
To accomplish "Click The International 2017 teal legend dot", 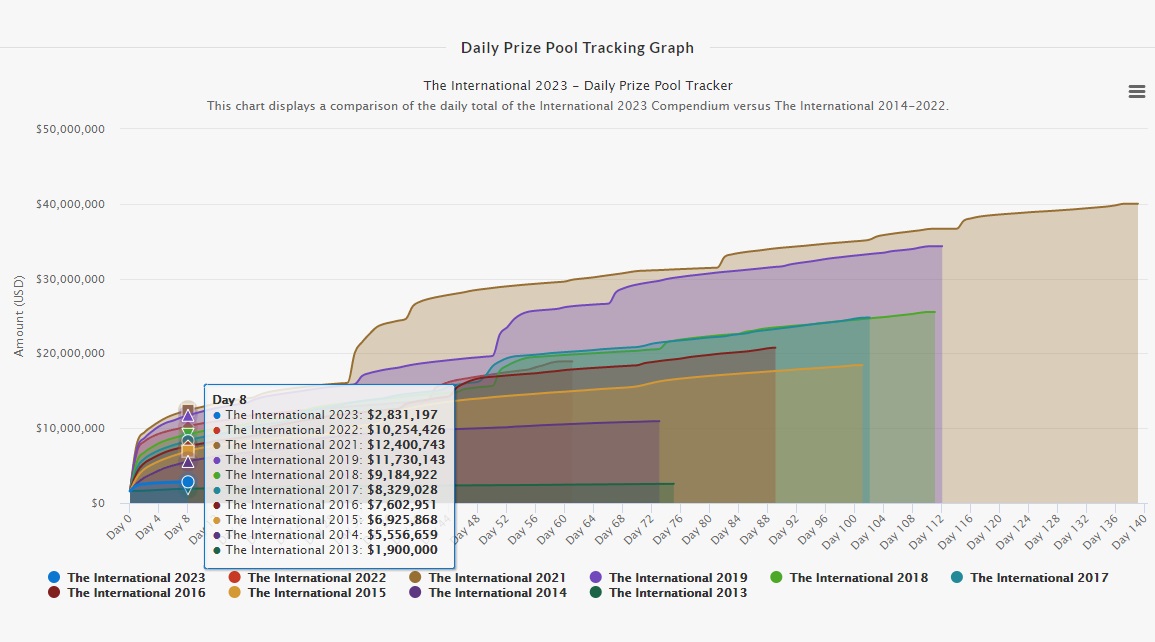I will tap(956, 578).
